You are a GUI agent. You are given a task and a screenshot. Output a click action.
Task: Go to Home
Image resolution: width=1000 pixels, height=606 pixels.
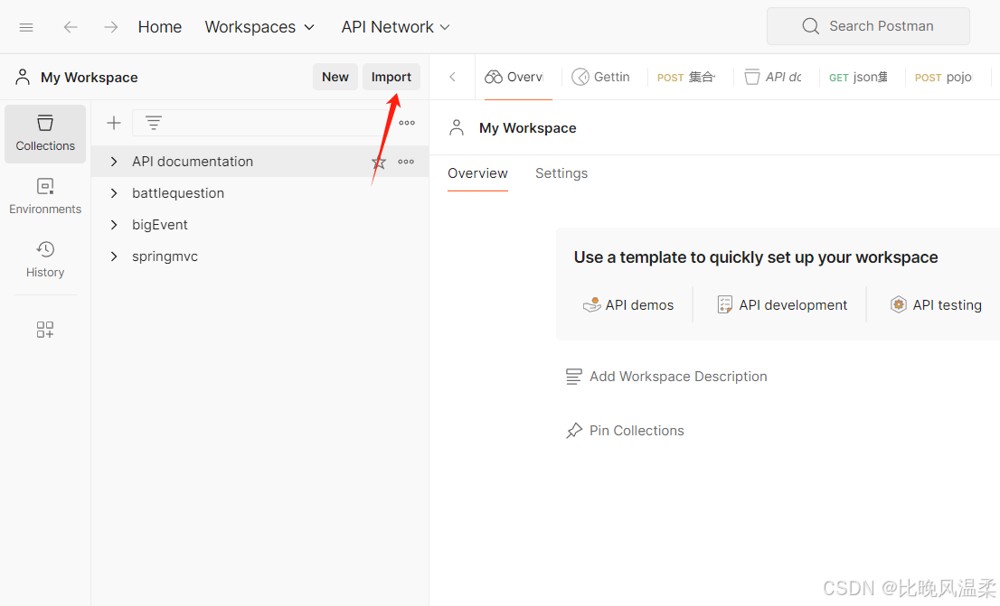click(x=160, y=27)
